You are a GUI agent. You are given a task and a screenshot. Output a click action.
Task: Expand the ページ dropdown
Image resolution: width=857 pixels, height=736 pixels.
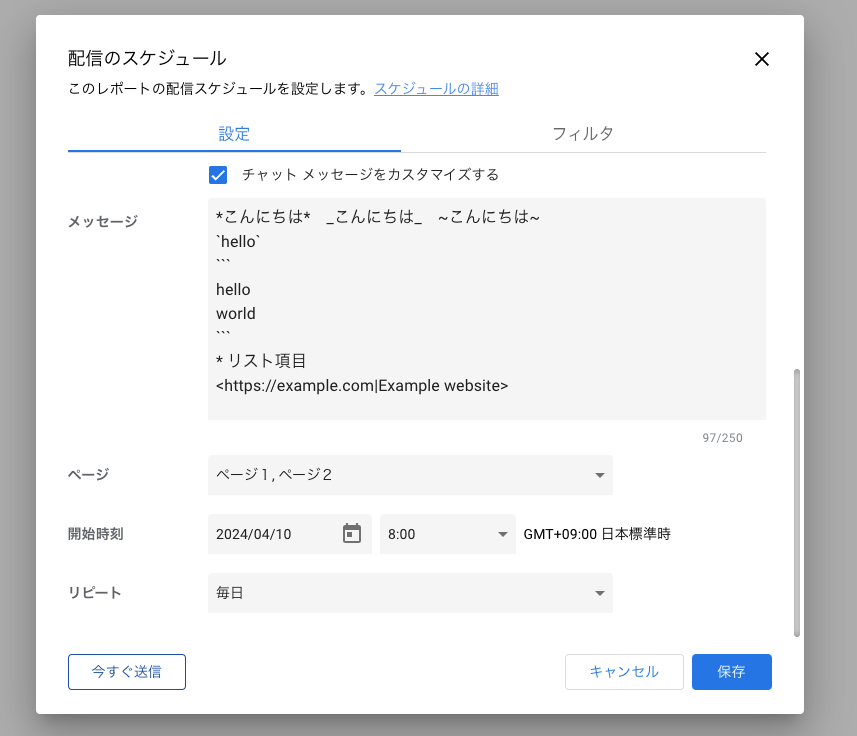click(410, 475)
